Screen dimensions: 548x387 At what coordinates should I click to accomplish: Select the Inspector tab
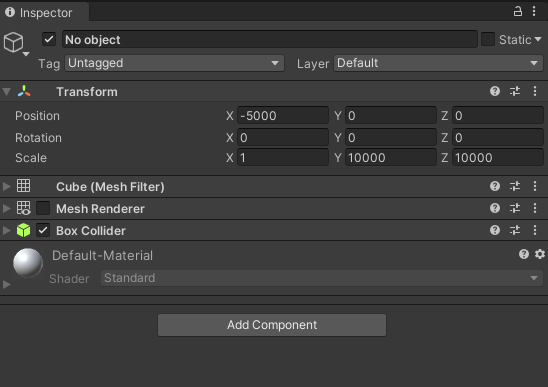tap(44, 13)
